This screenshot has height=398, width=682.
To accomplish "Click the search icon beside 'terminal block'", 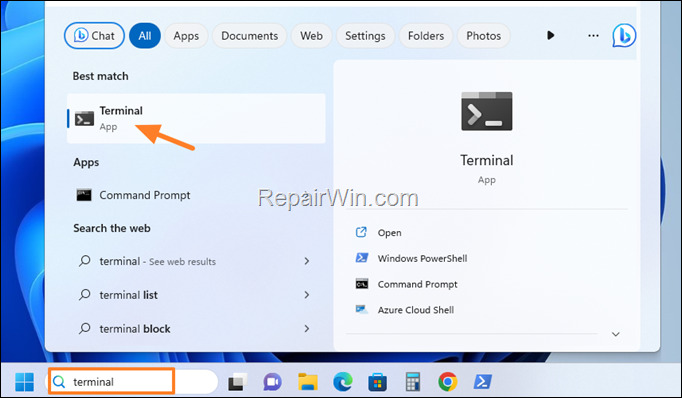I will [x=85, y=328].
